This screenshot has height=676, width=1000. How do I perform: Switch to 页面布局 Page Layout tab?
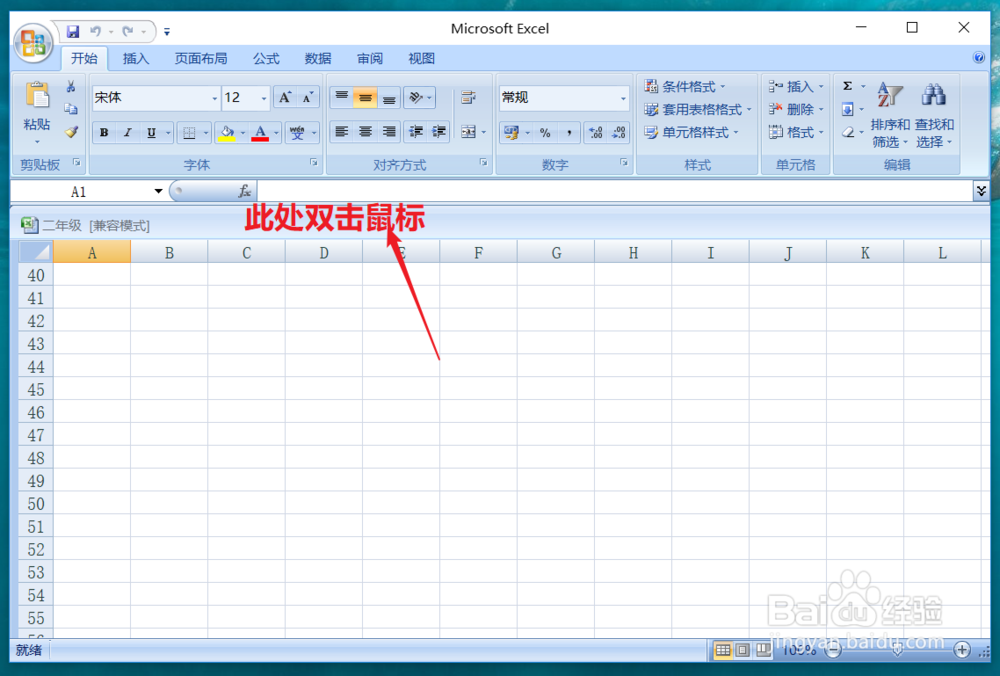(x=201, y=59)
